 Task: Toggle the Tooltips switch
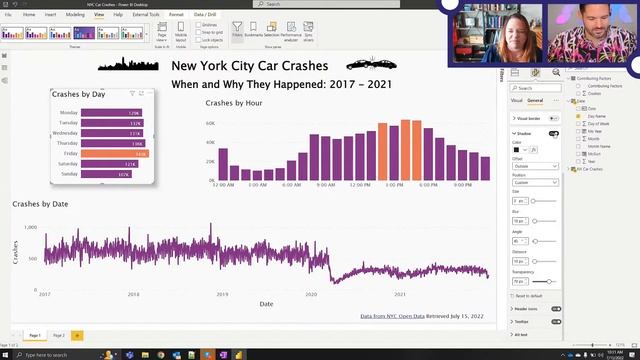[556, 322]
